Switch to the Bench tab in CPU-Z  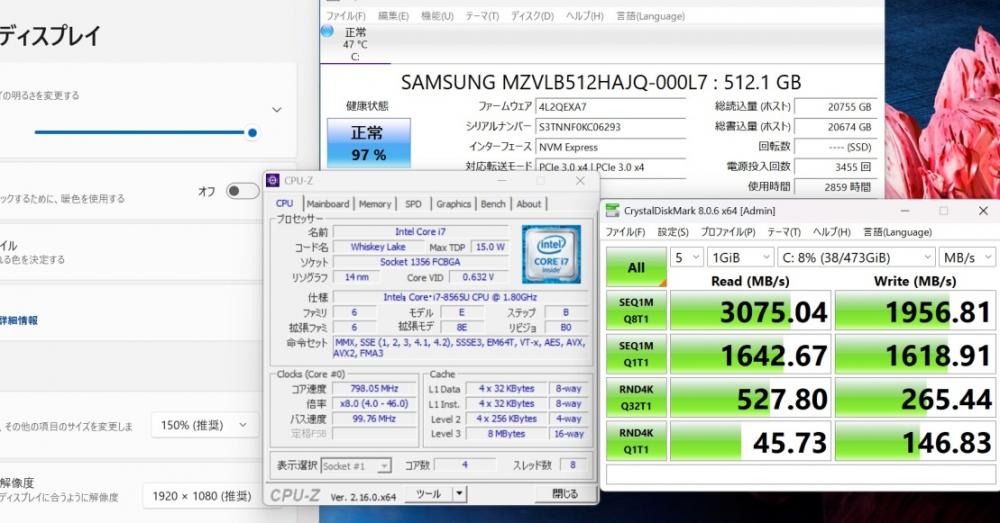(493, 204)
